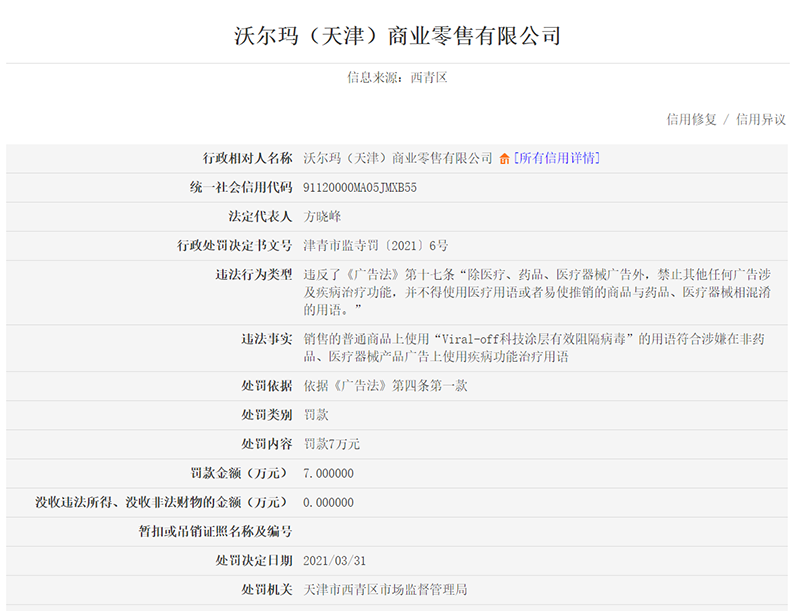Click the orange house credit icon
800x611 pixels.
coord(504,159)
